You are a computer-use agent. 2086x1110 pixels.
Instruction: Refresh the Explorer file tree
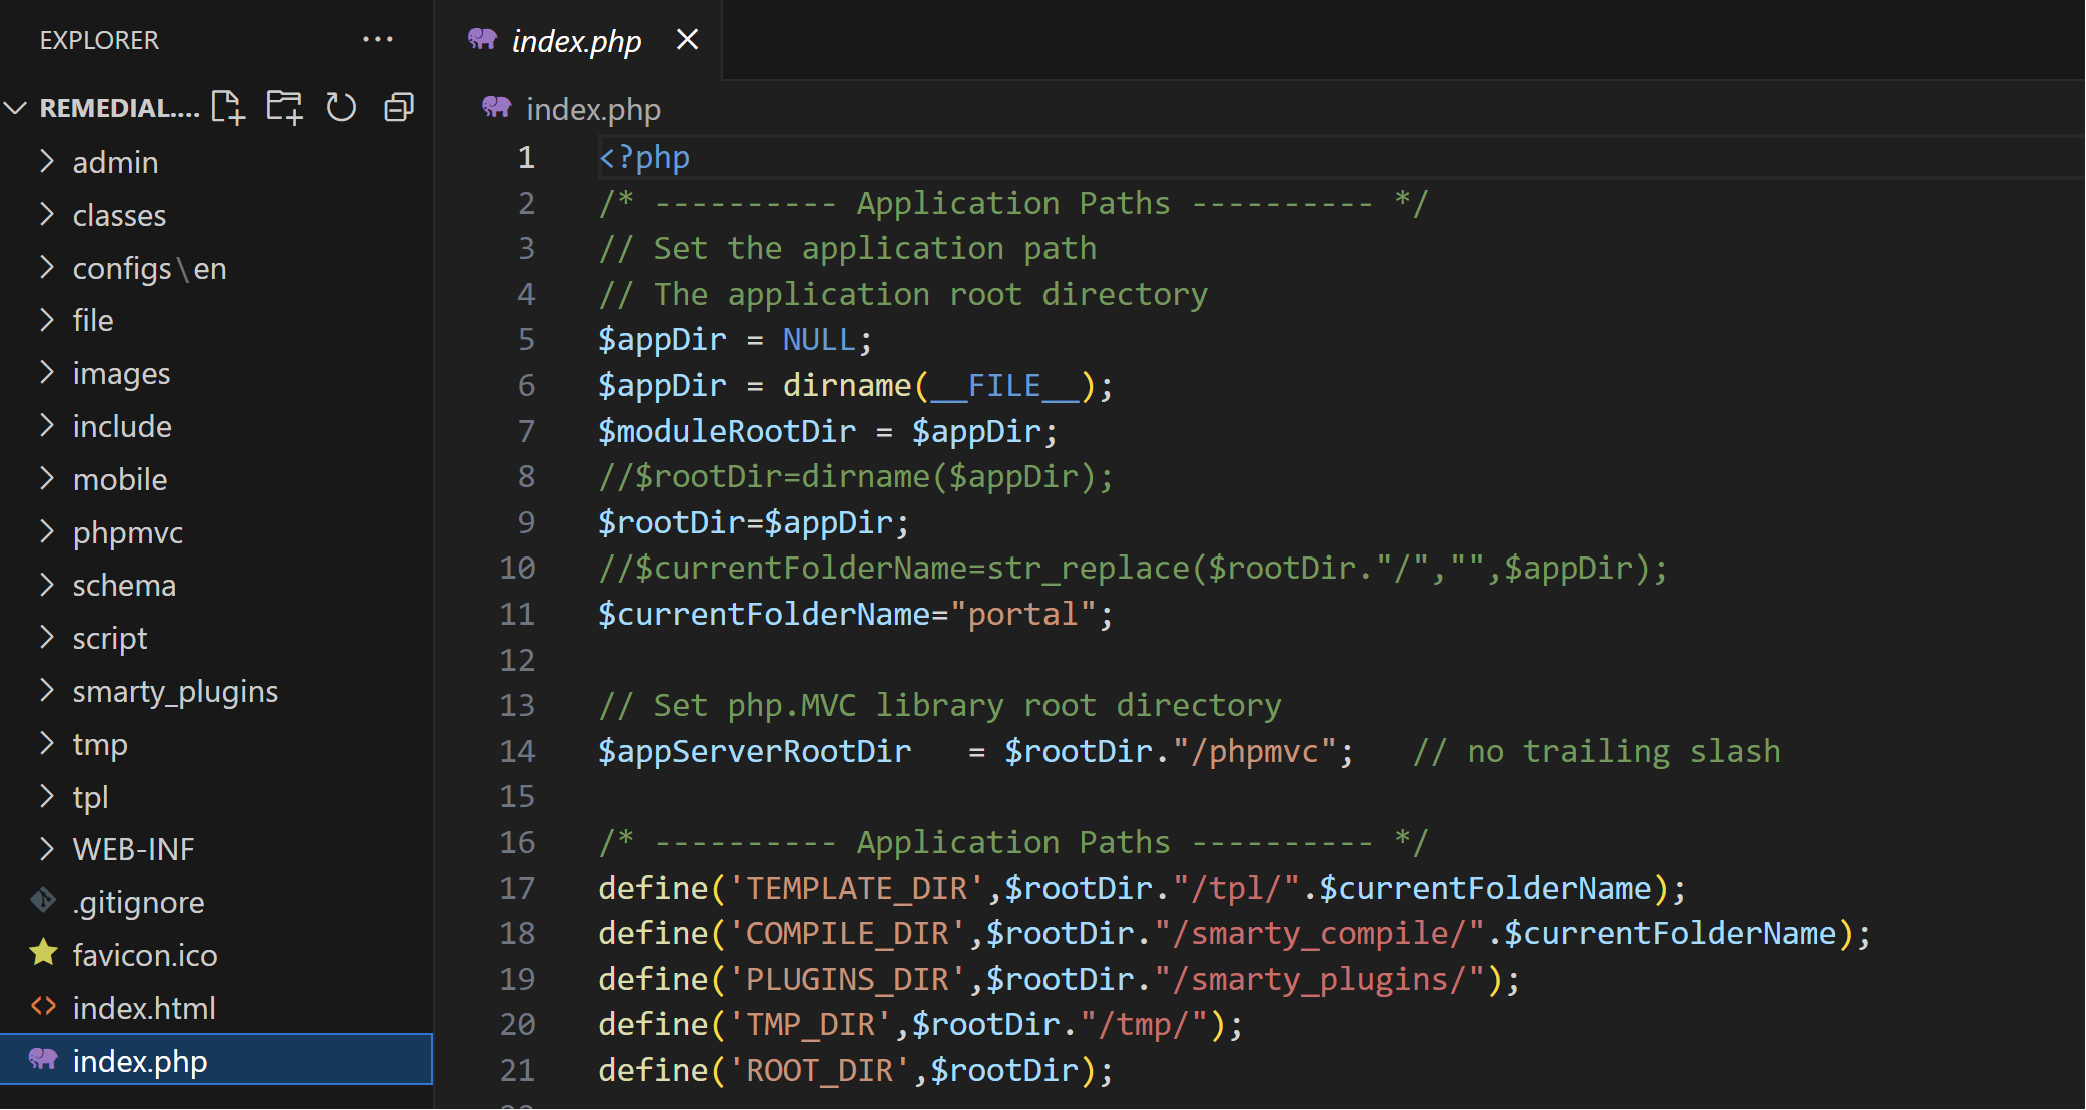pyautogui.click(x=341, y=107)
